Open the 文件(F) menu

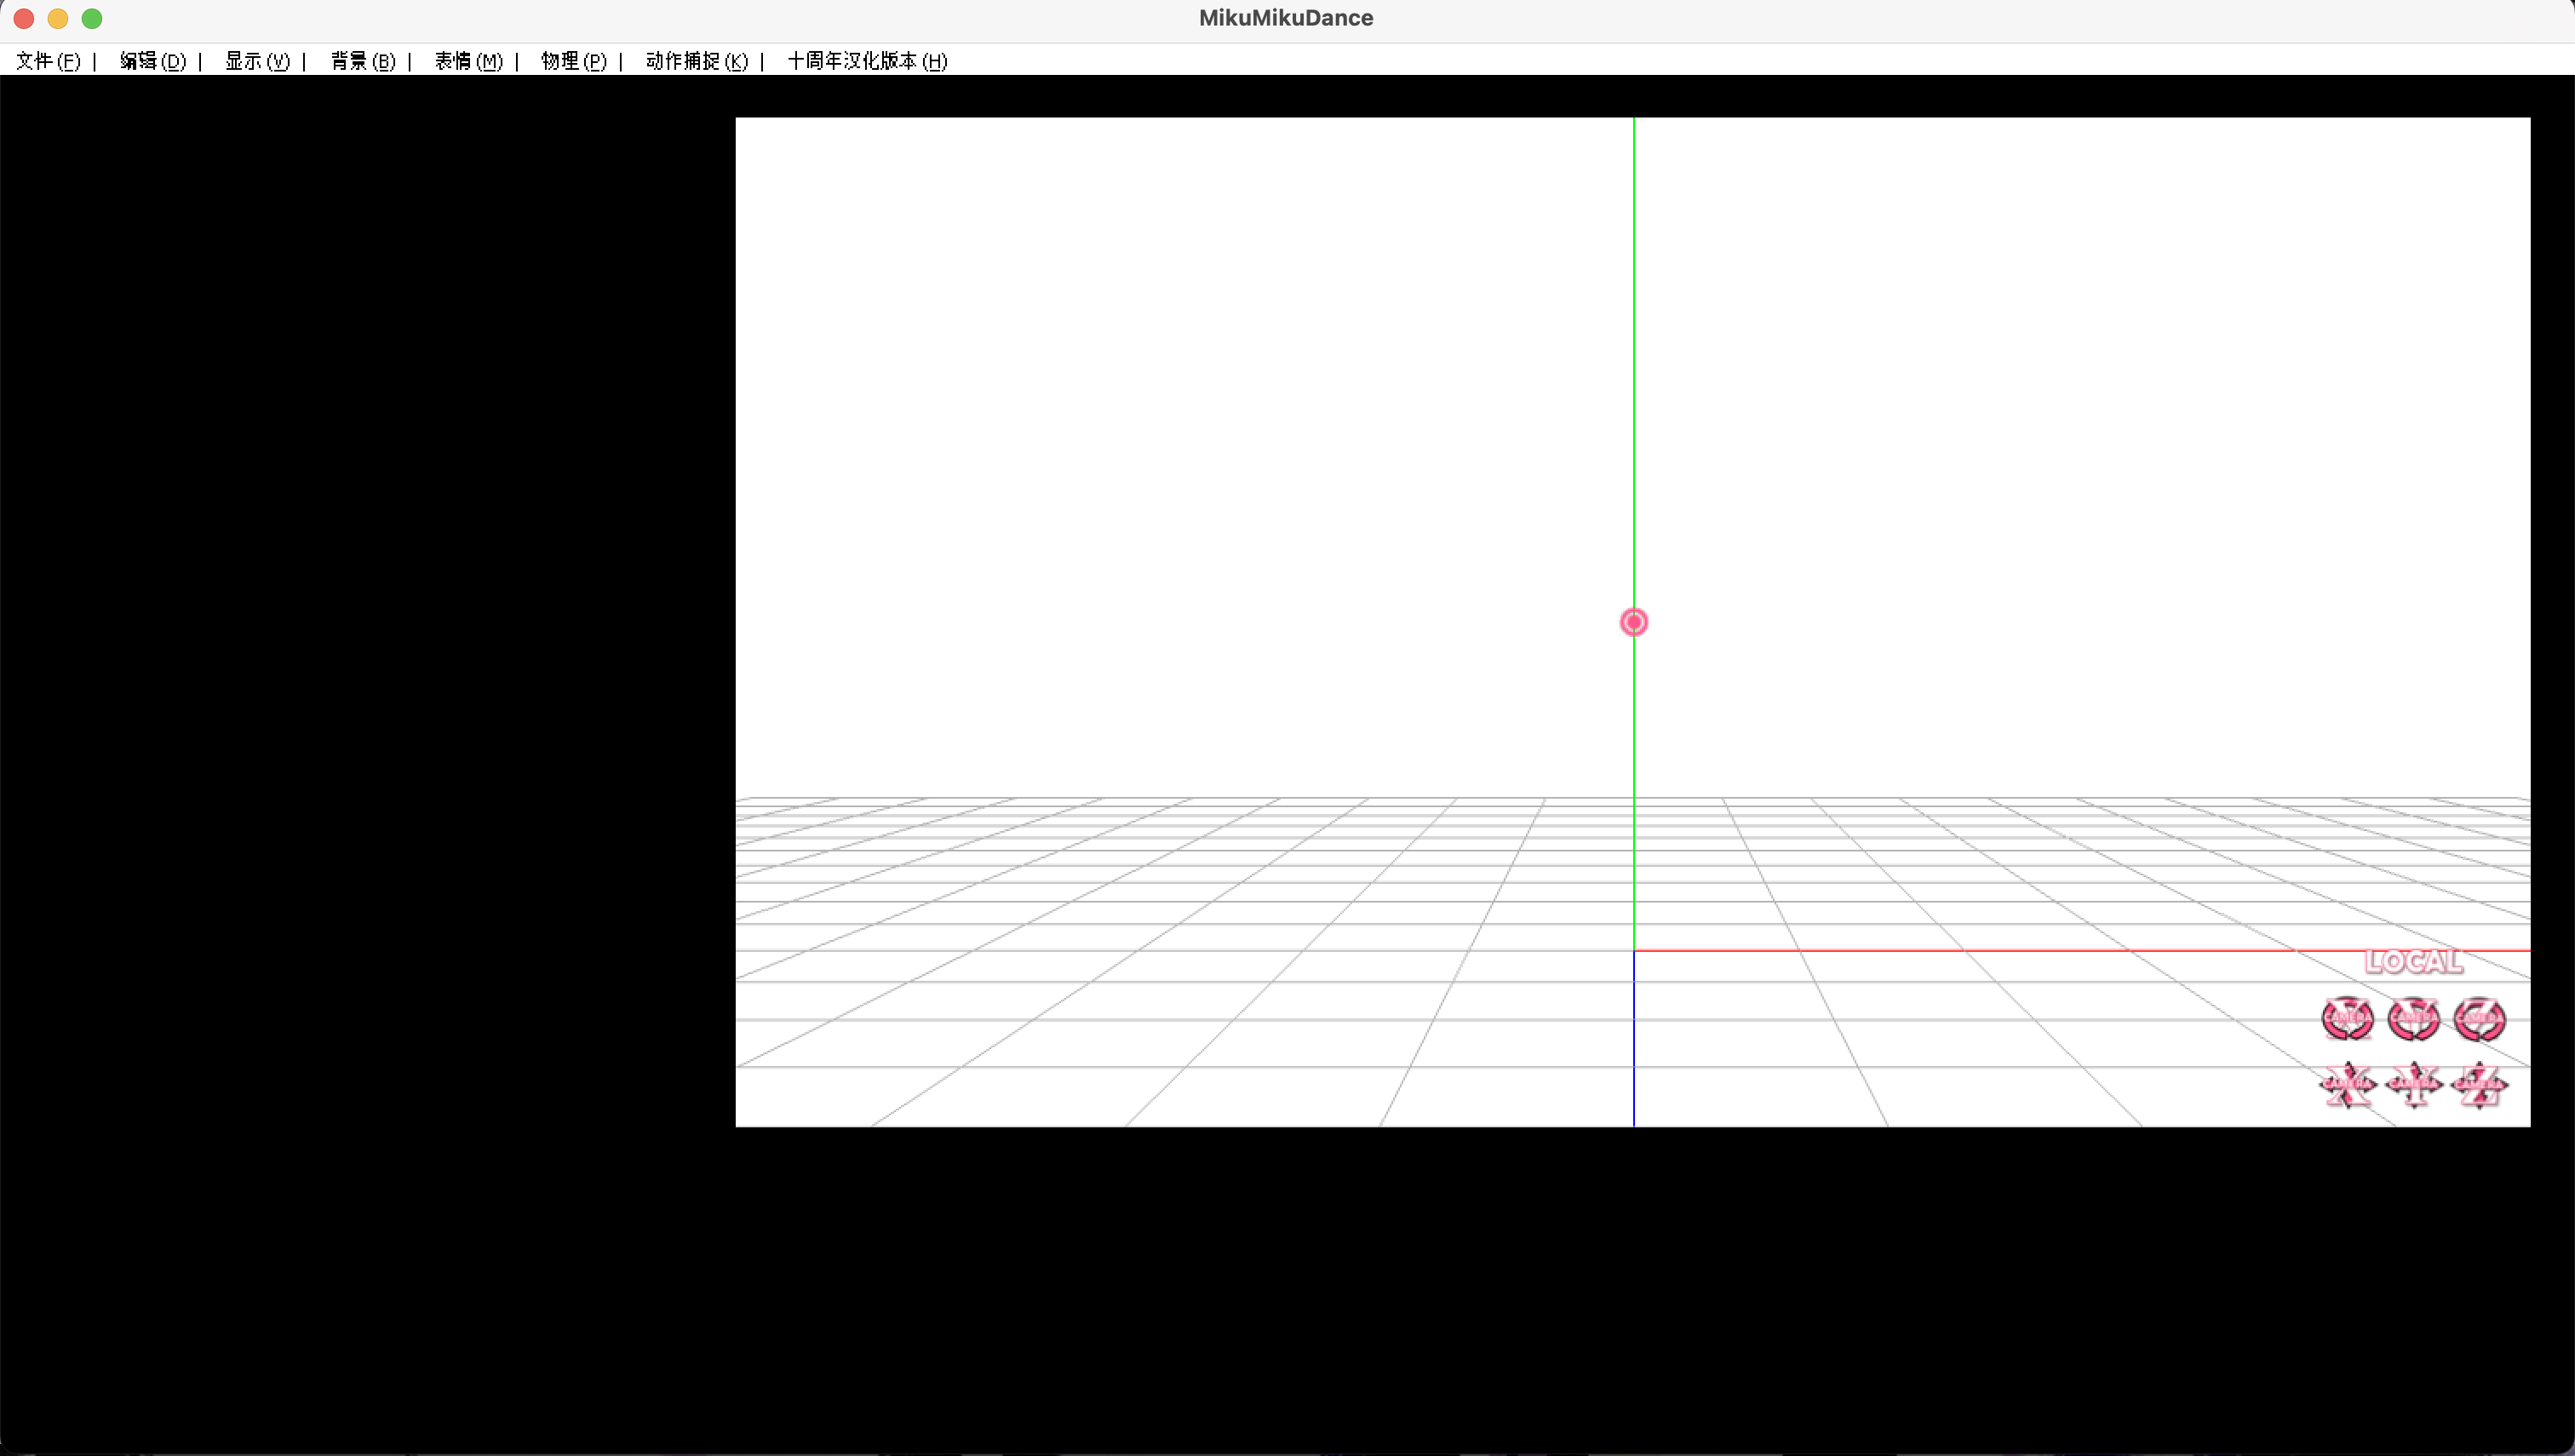(48, 61)
